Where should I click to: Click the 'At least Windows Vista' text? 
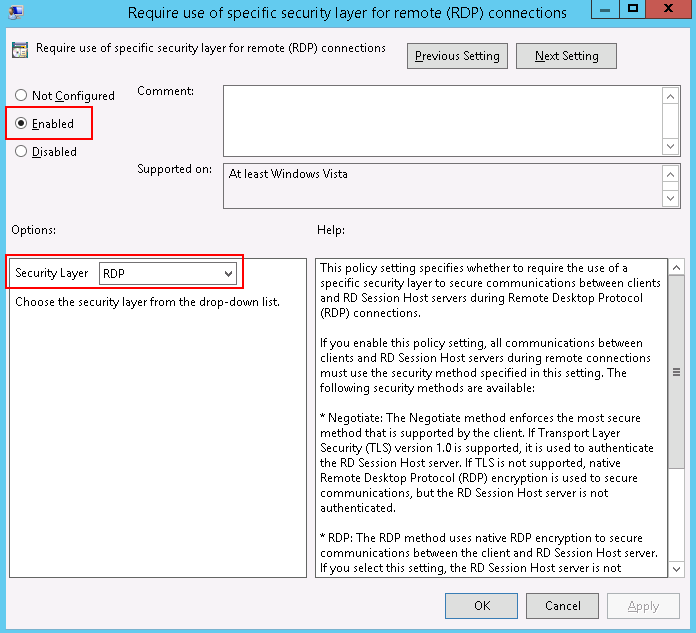tap(288, 174)
